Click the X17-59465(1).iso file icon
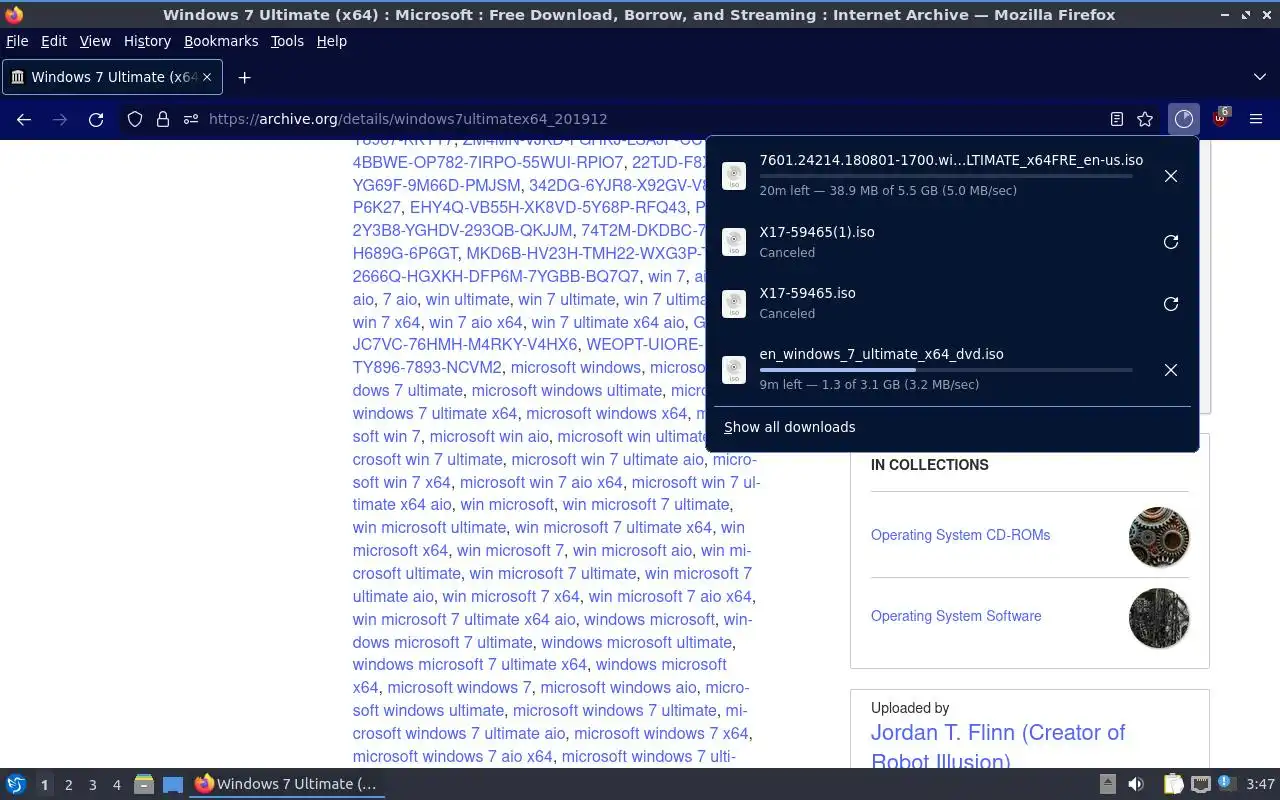Screen dimensions: 1280x800 point(734,242)
